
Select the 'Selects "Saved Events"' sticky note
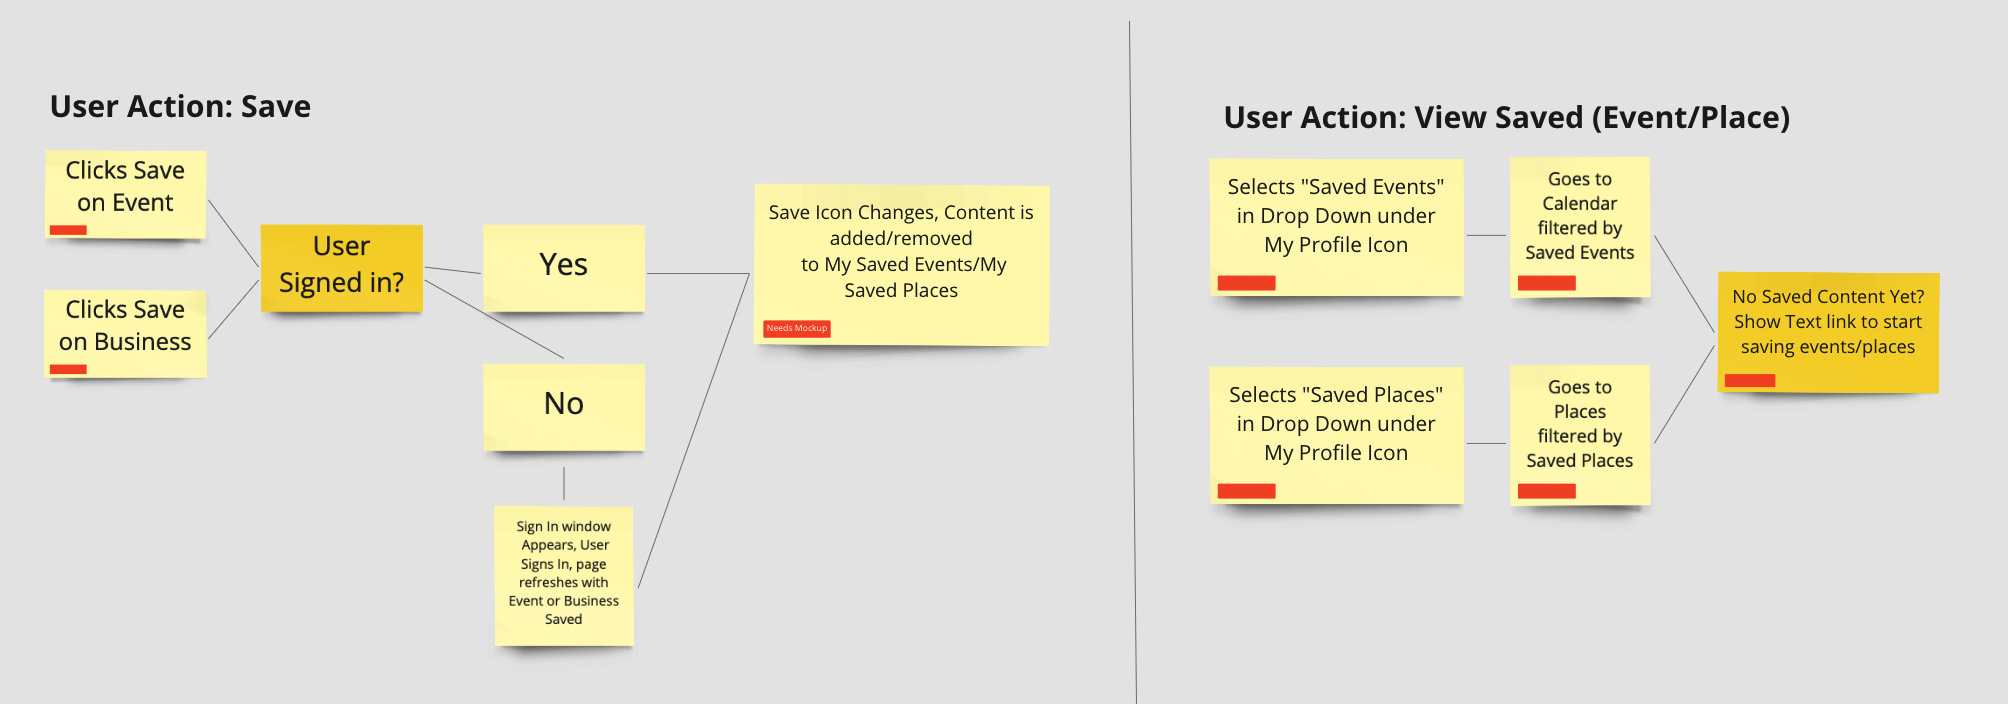[x=1336, y=227]
